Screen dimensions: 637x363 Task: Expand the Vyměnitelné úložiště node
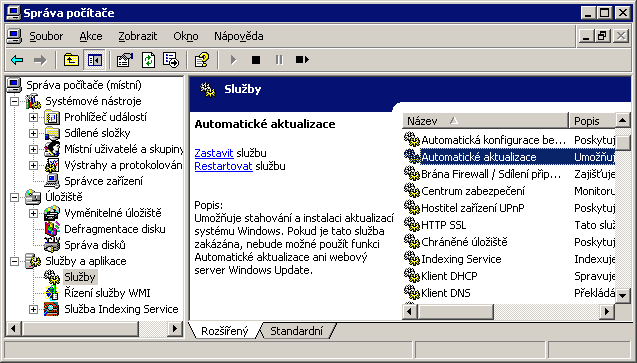33,213
